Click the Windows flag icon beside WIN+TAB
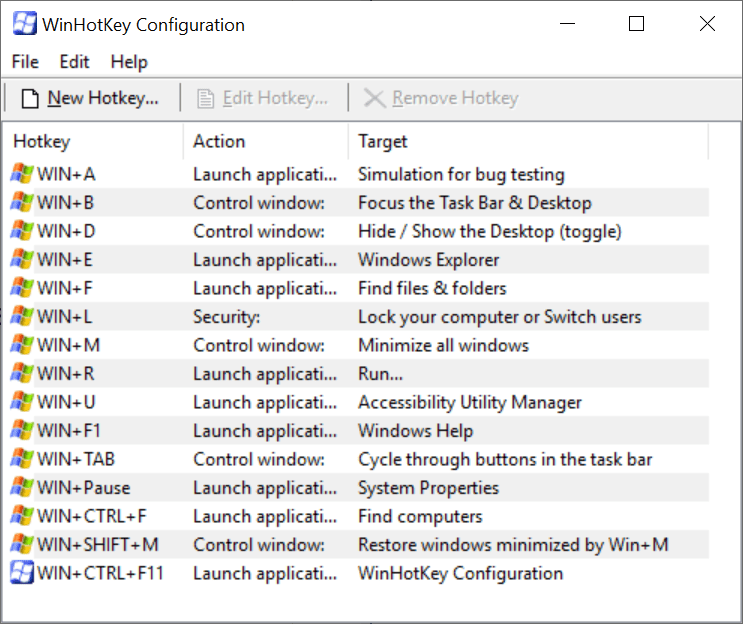743x624 pixels. (22, 459)
